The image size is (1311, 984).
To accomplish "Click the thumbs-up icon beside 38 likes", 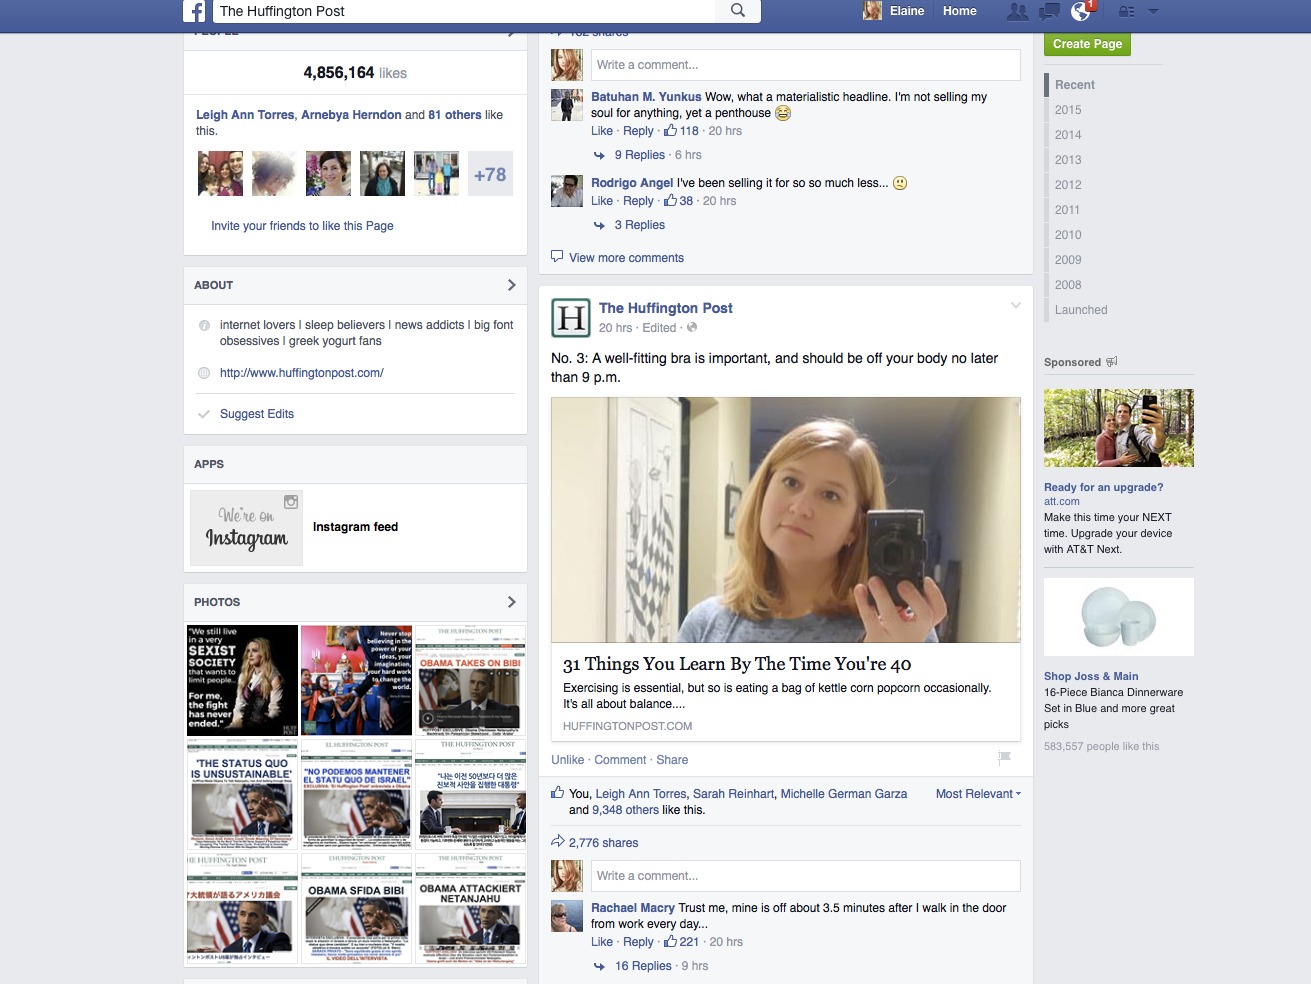I will (x=671, y=200).
